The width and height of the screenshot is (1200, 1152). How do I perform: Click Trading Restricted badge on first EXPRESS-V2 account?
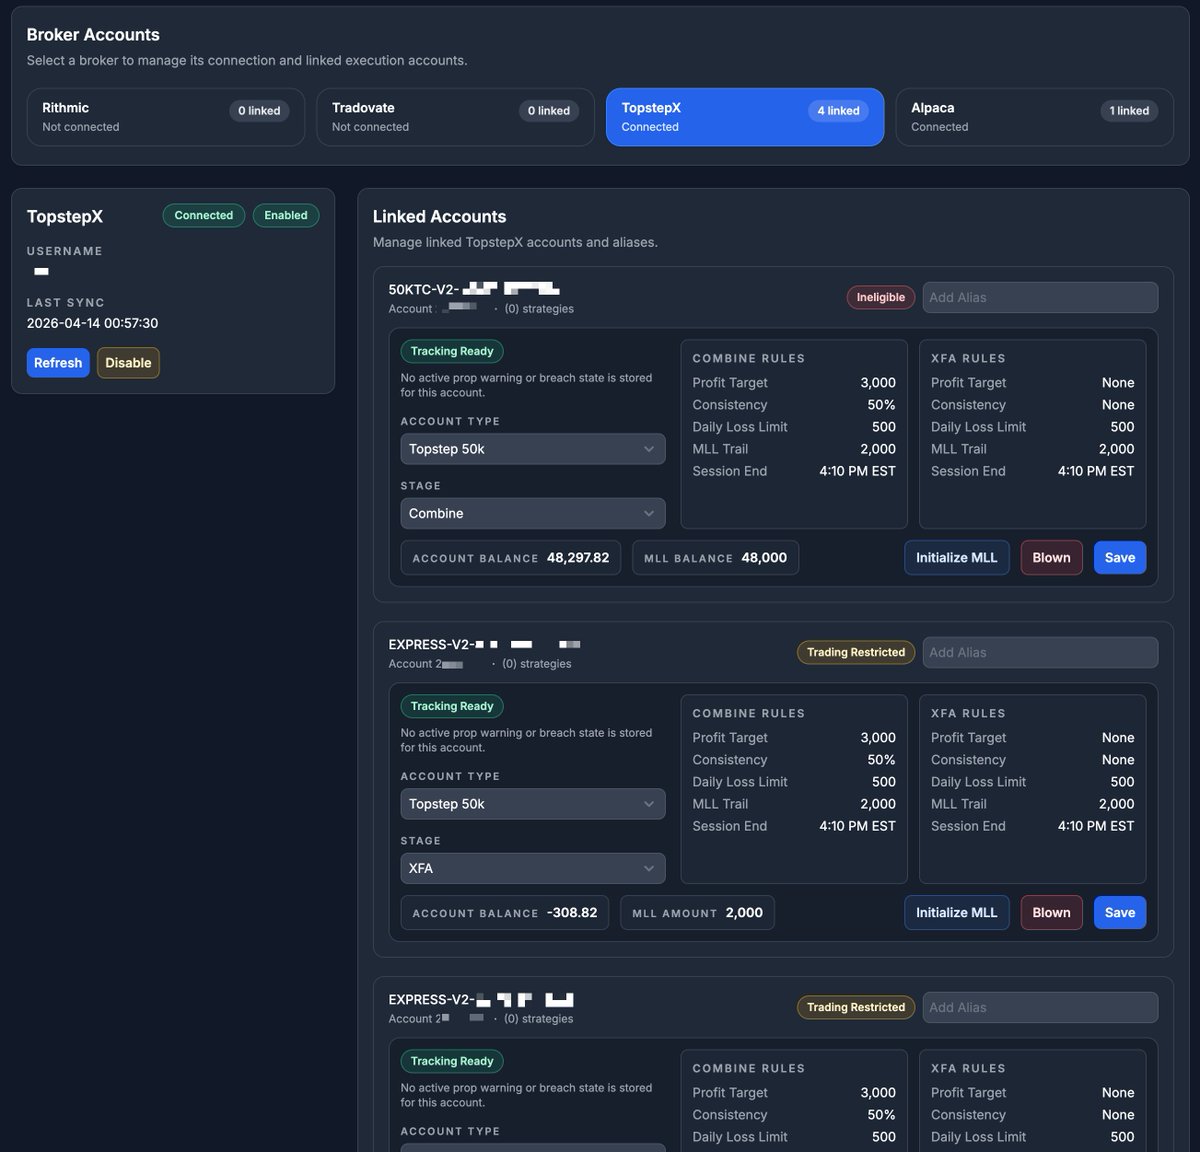tap(856, 652)
